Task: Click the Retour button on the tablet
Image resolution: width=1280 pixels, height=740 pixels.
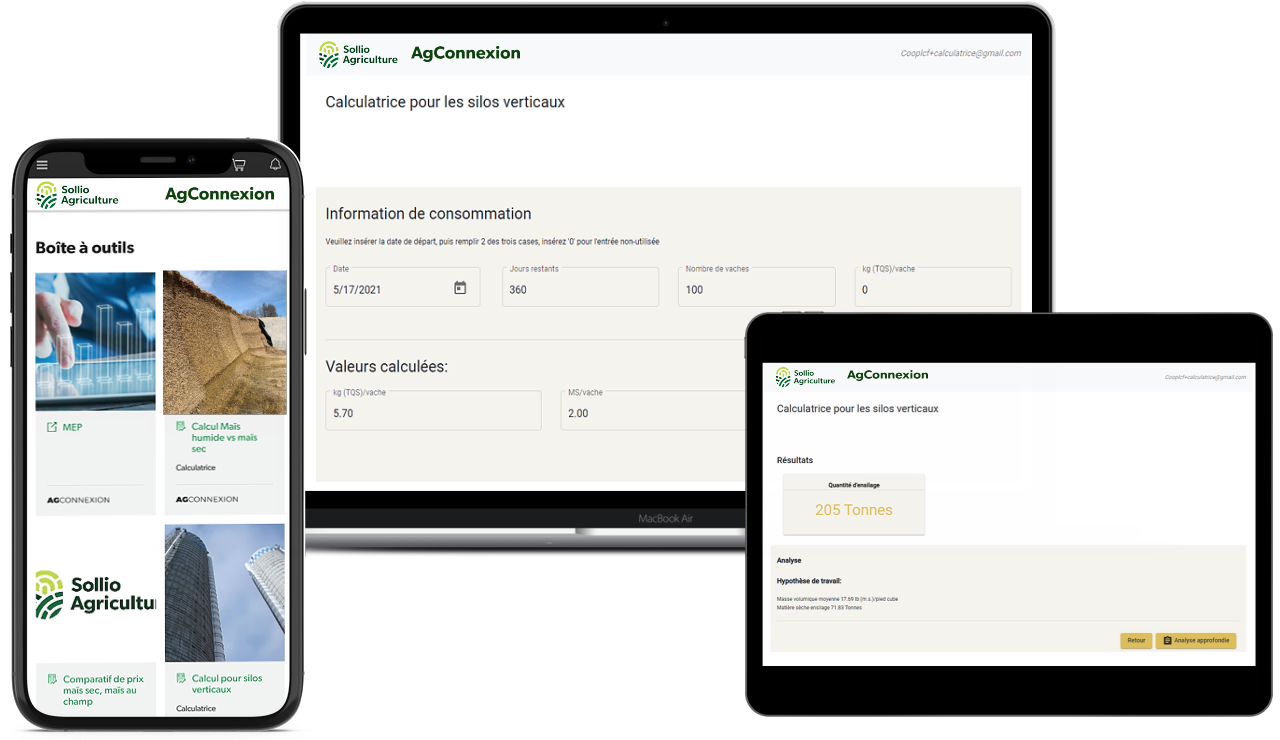Action: click(x=1136, y=640)
